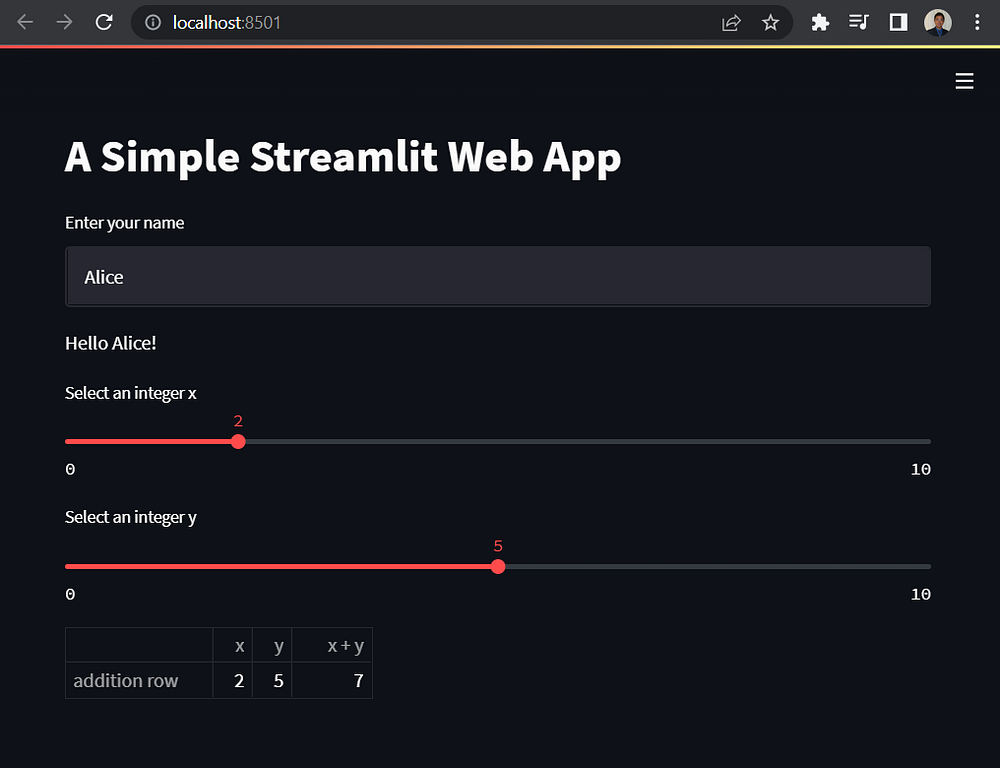This screenshot has width=1000, height=768.
Task: Open the Chrome profile avatar
Action: (937, 22)
